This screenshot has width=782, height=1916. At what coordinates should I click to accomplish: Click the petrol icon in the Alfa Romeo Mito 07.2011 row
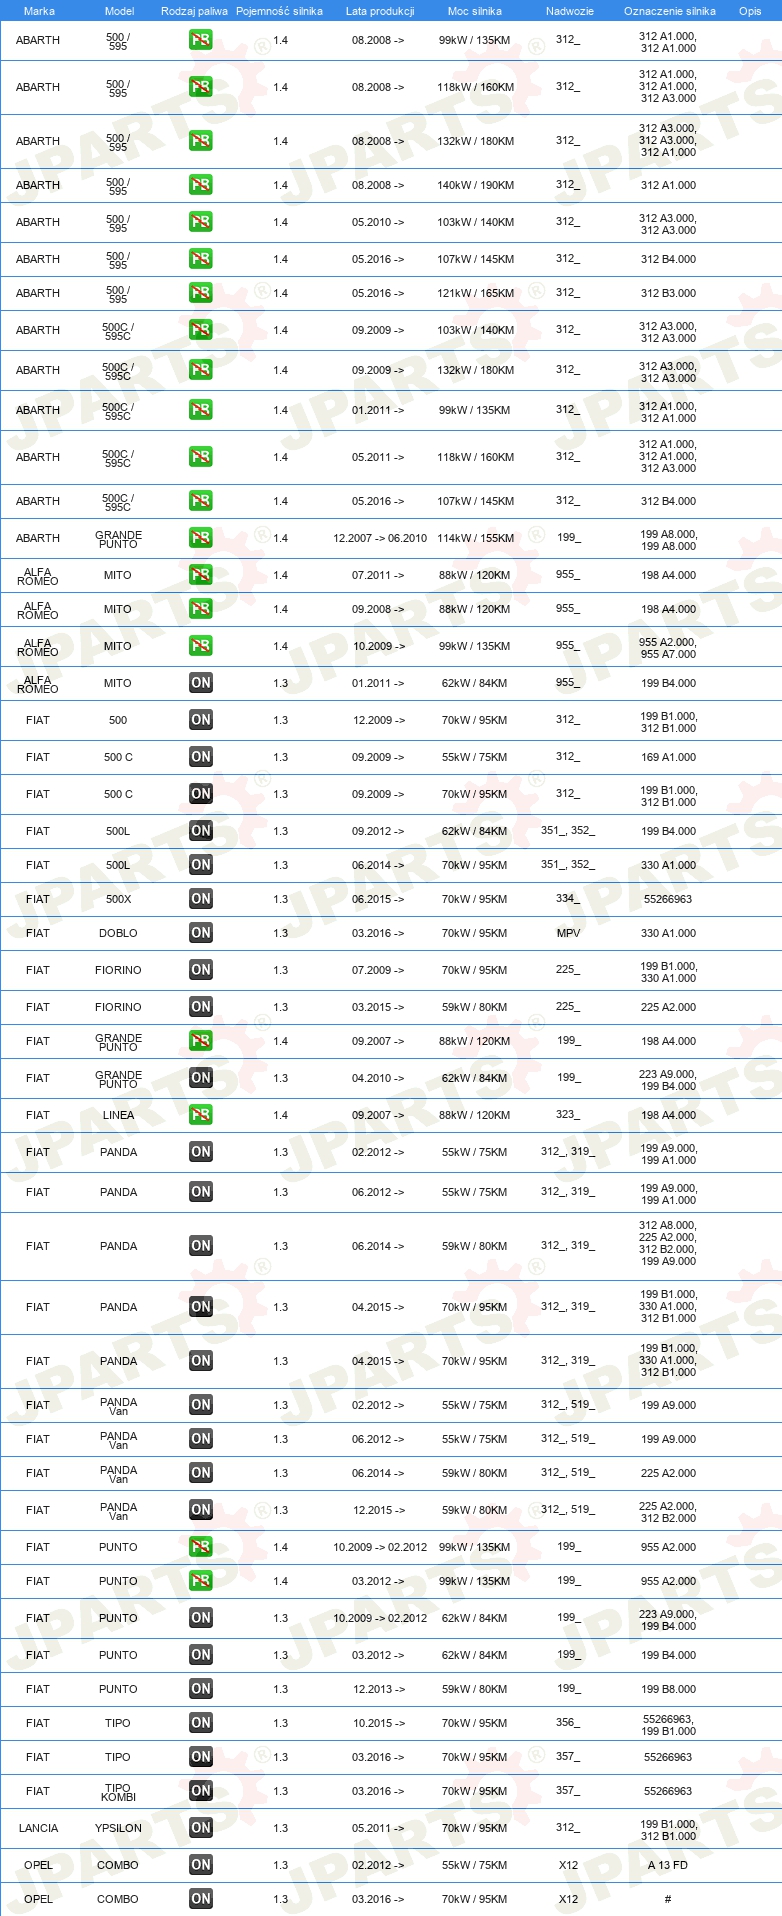pos(201,575)
